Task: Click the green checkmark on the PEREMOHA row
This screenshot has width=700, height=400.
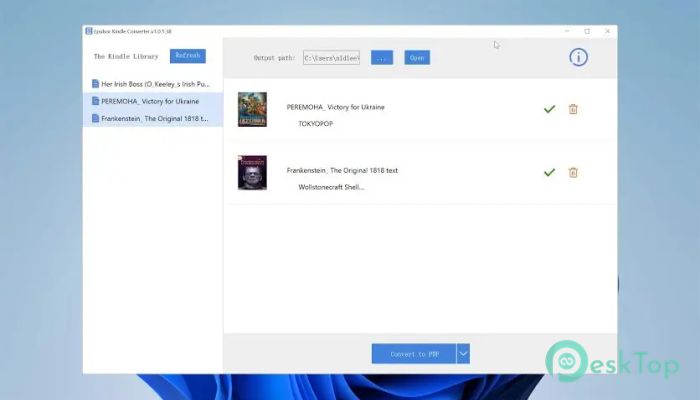Action: click(549, 109)
